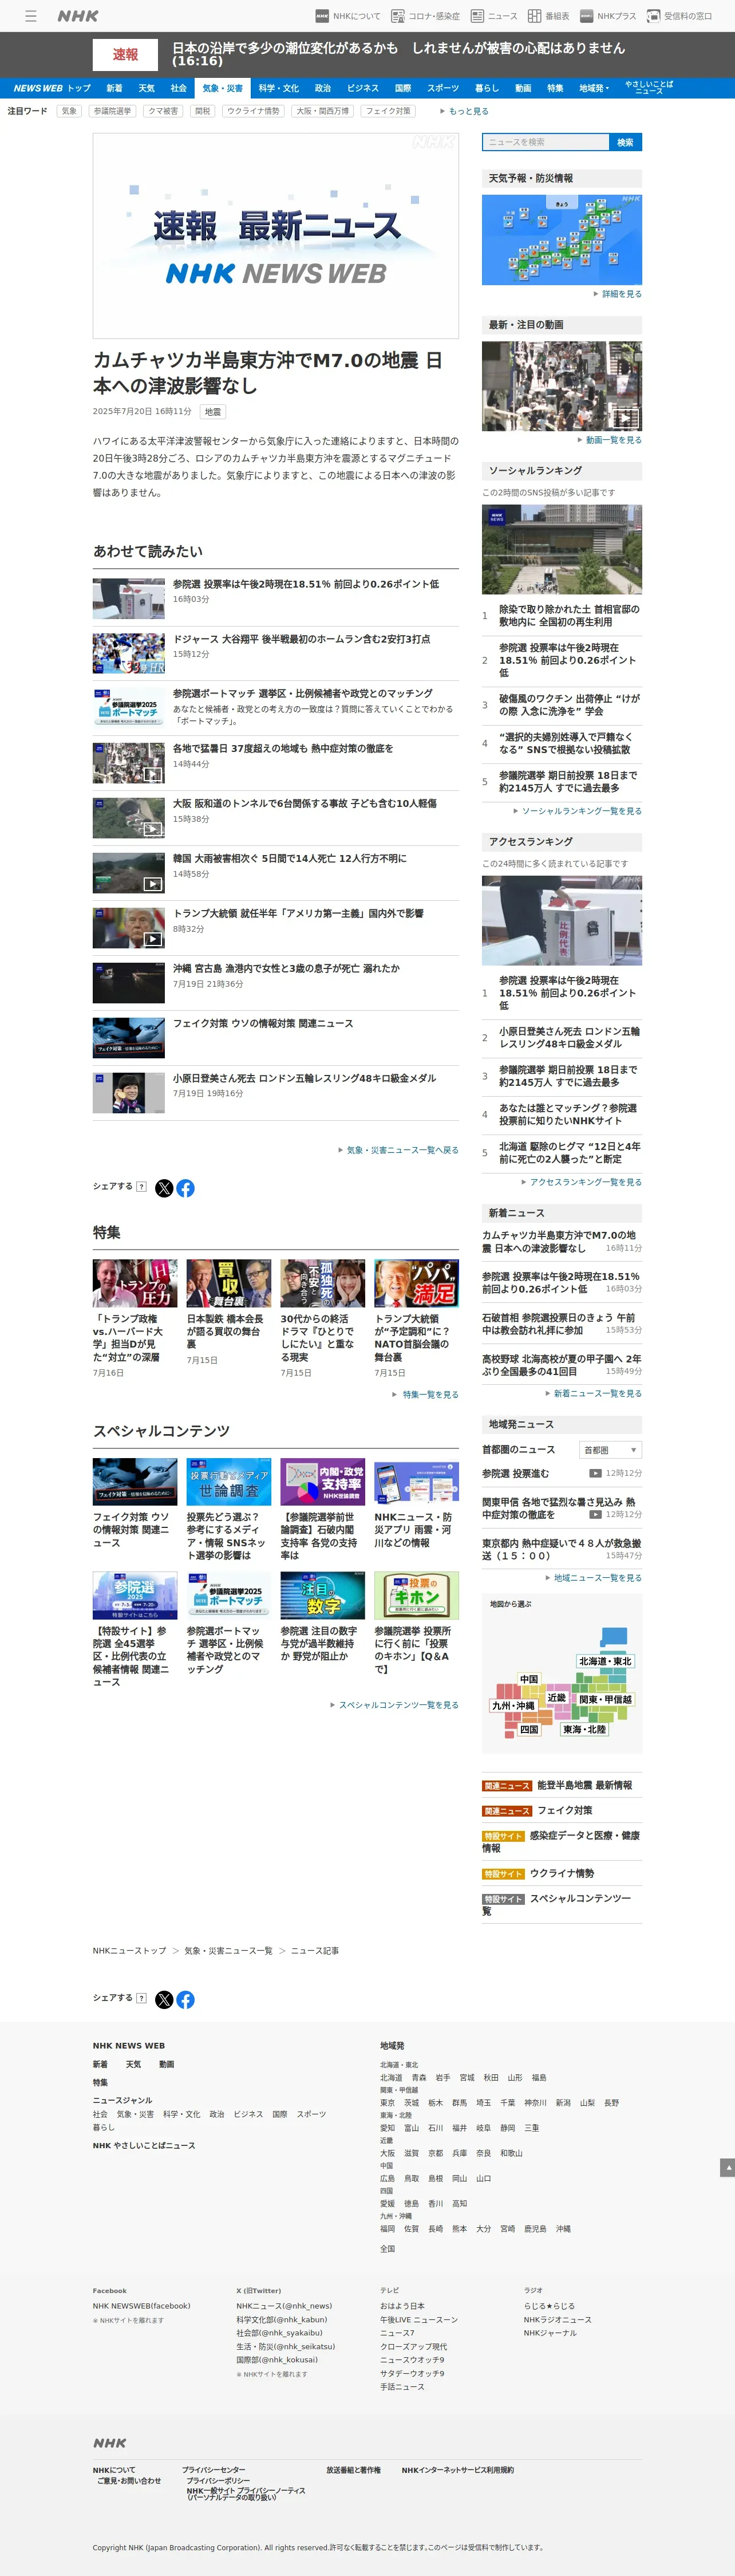
Task: Share on Facebook below the article list
Action: 186,1188
